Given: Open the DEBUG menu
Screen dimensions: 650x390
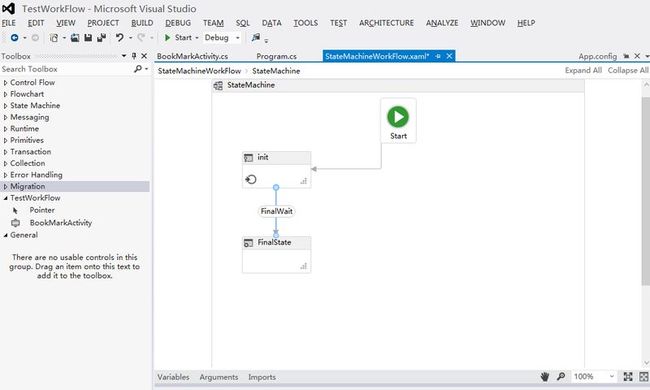Looking at the screenshot, I should pos(178,23).
